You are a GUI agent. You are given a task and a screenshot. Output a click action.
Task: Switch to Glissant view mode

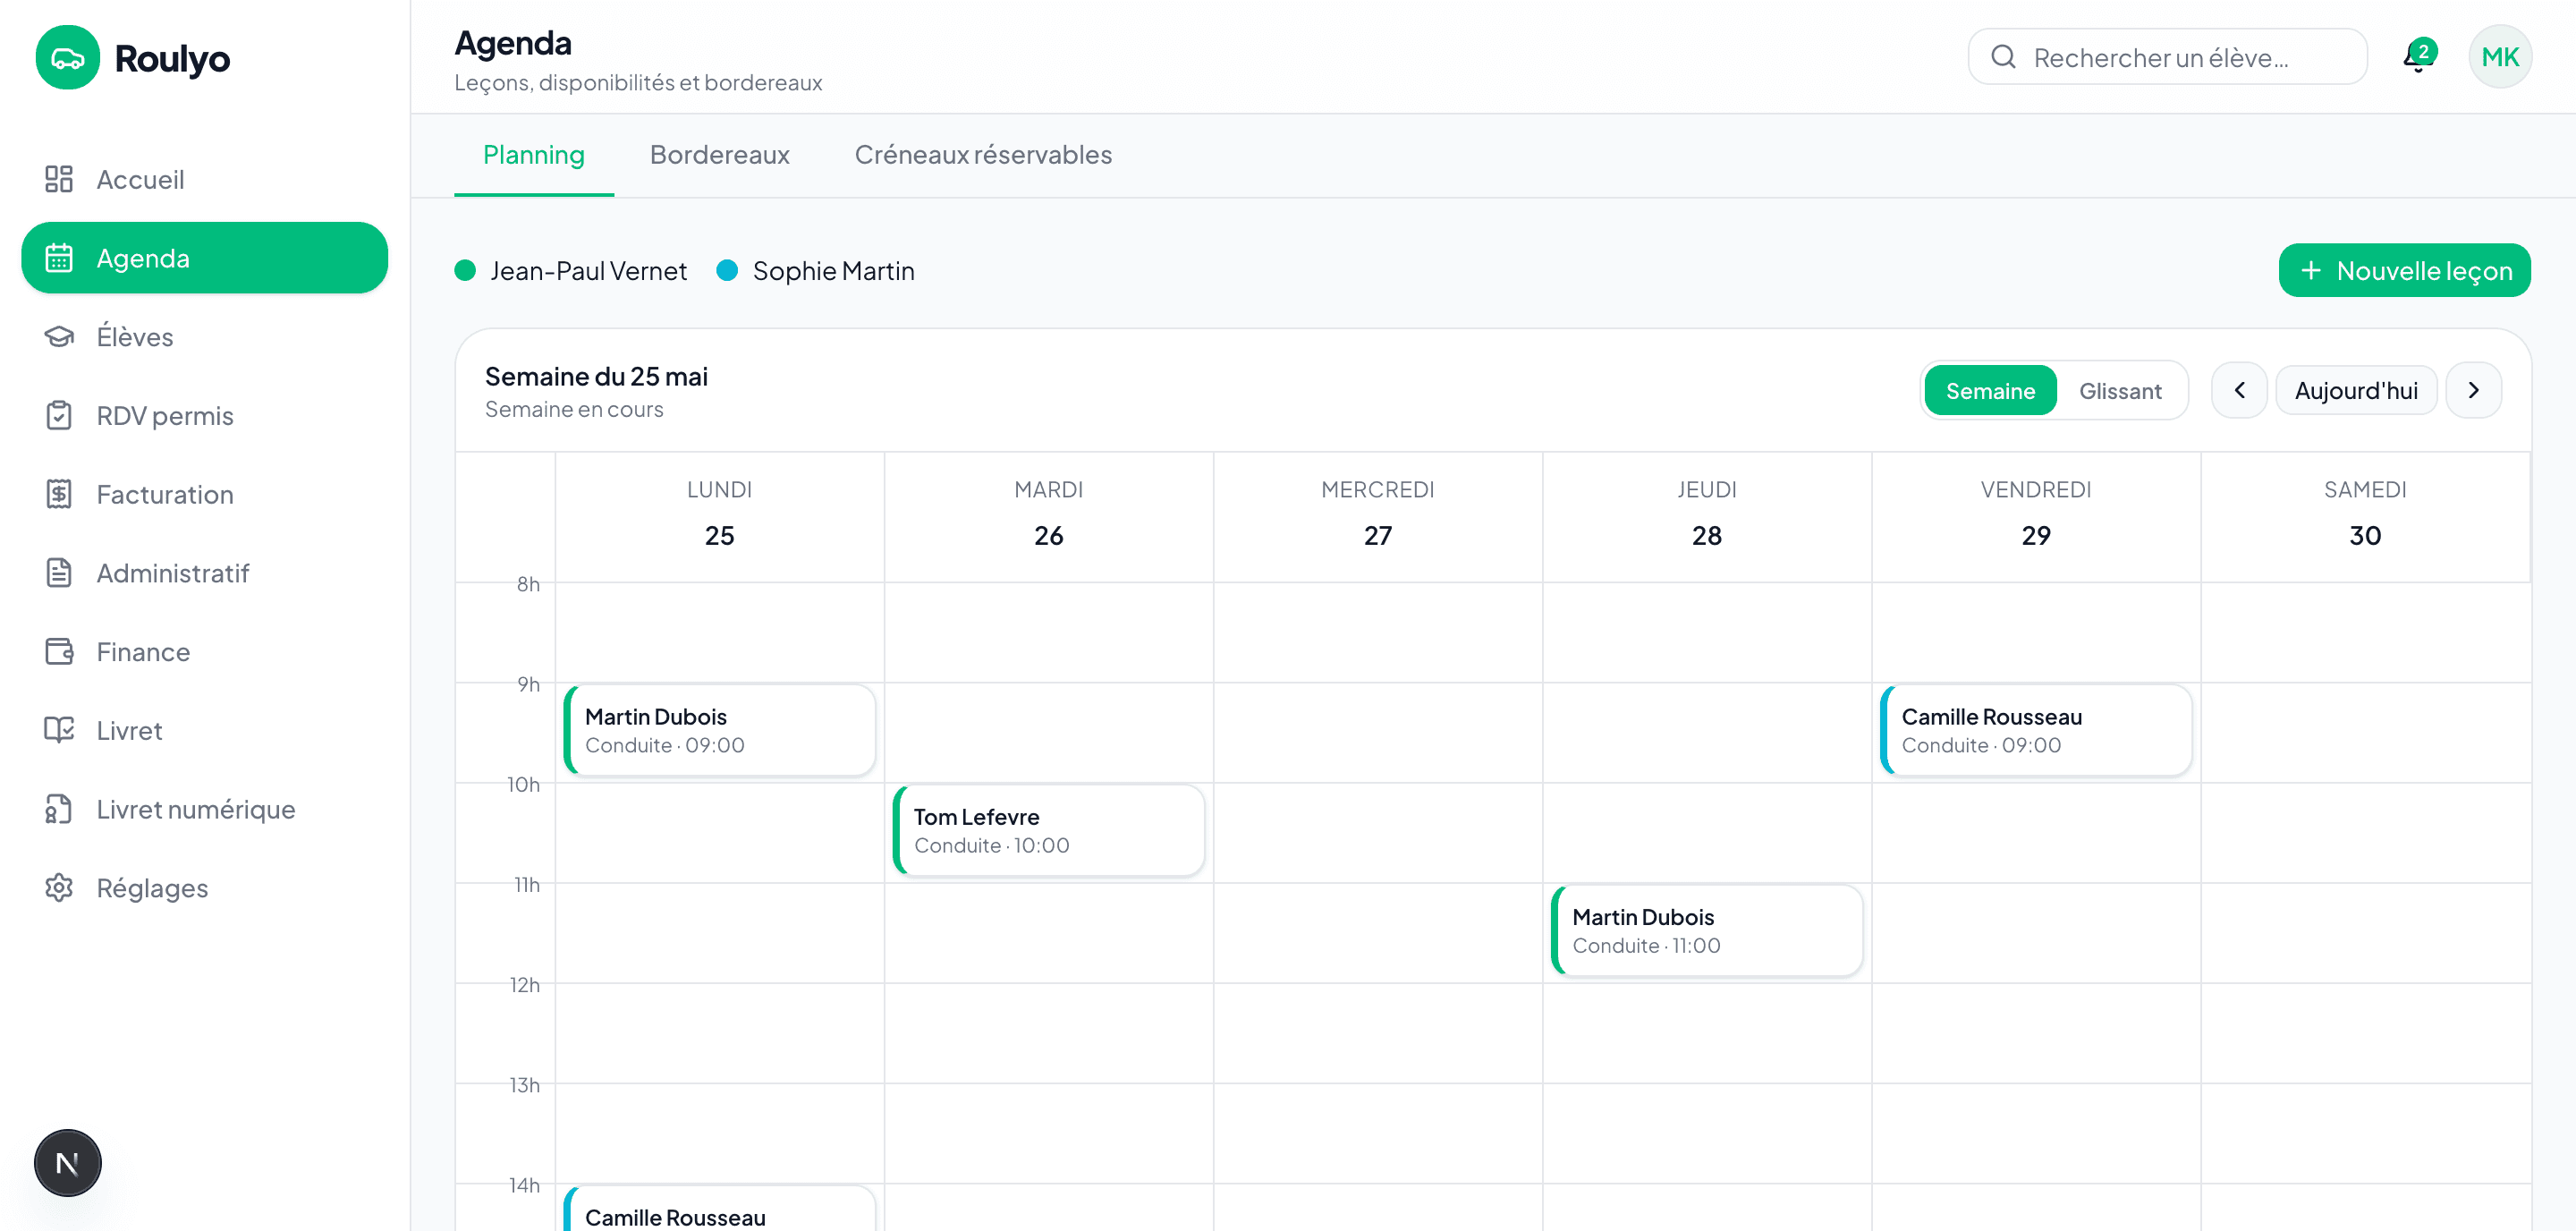(x=2120, y=390)
